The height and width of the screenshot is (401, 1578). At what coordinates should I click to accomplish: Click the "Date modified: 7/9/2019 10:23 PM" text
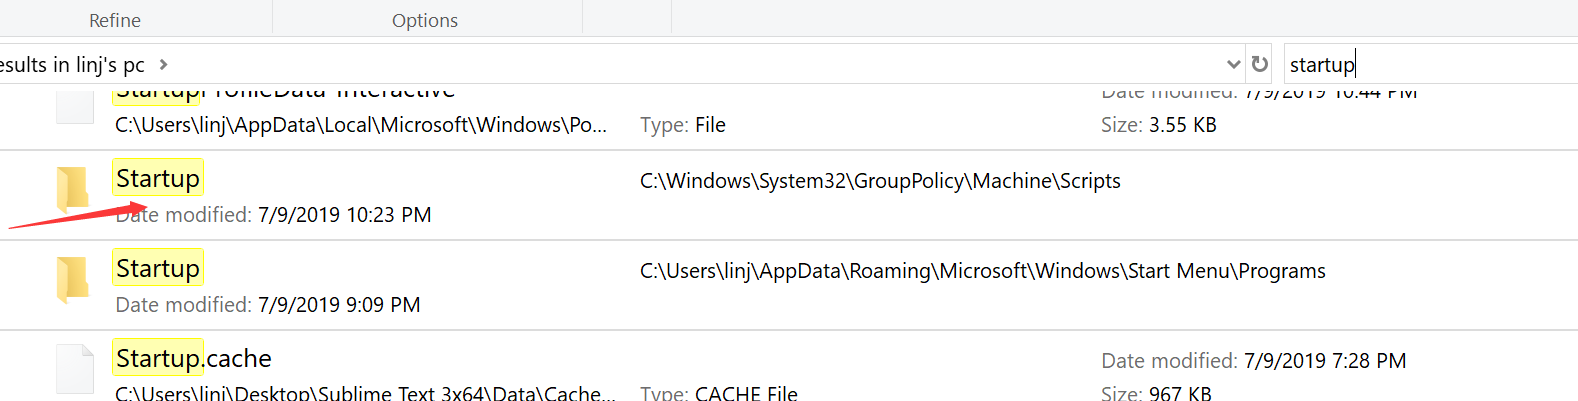pyautogui.click(x=274, y=215)
